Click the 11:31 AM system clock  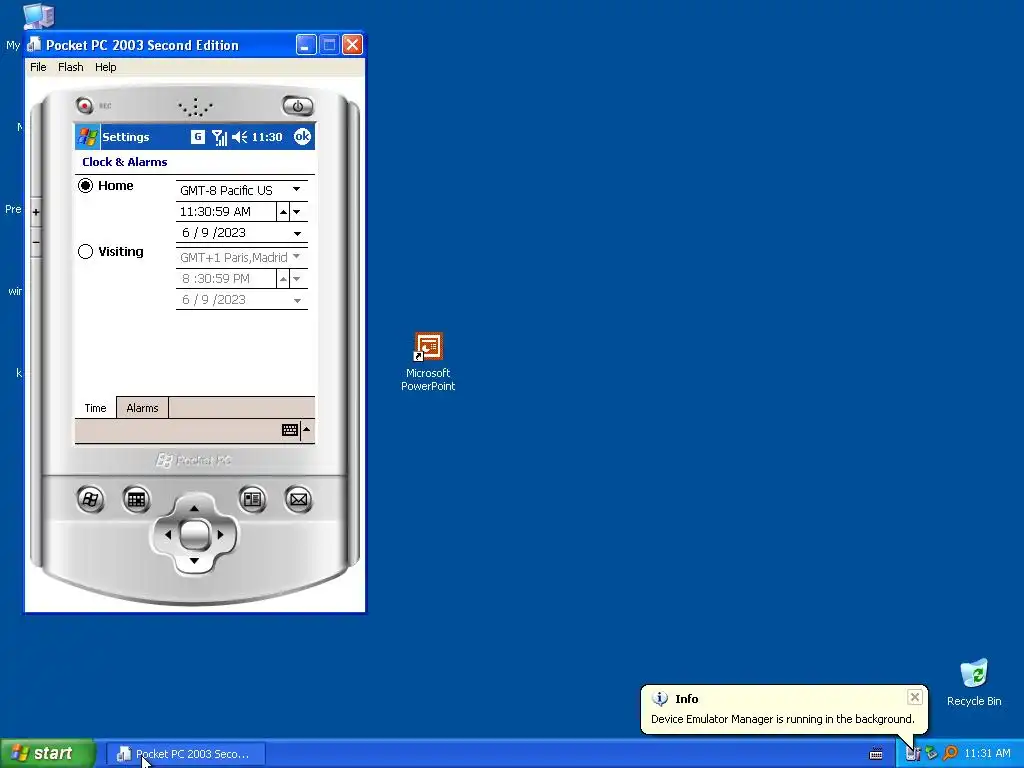pos(987,753)
